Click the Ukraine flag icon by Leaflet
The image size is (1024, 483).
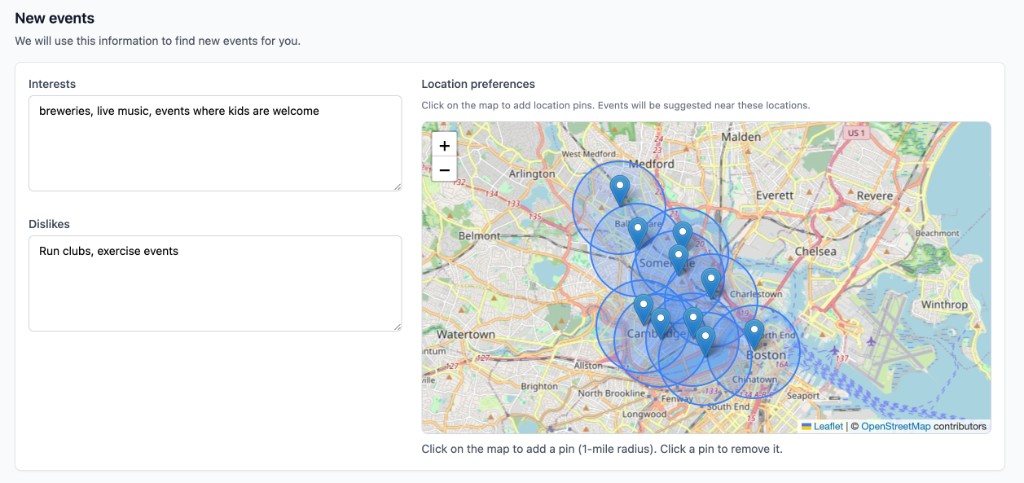click(807, 426)
